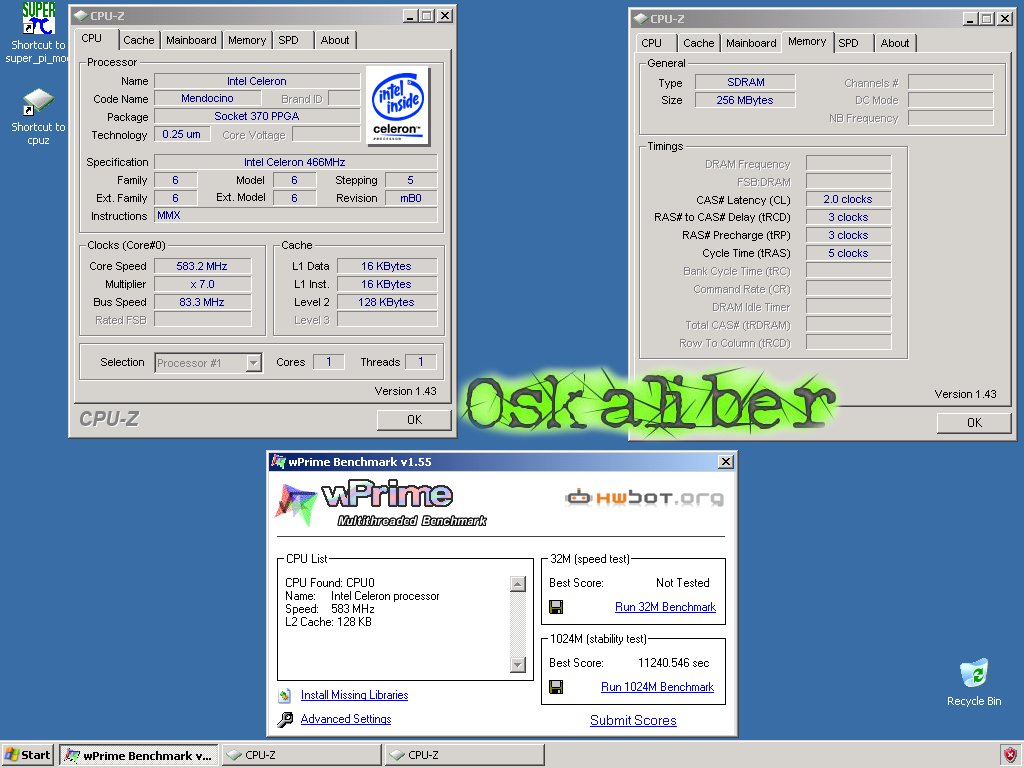
Task: Click the save icon in 32M speed test
Action: [556, 607]
